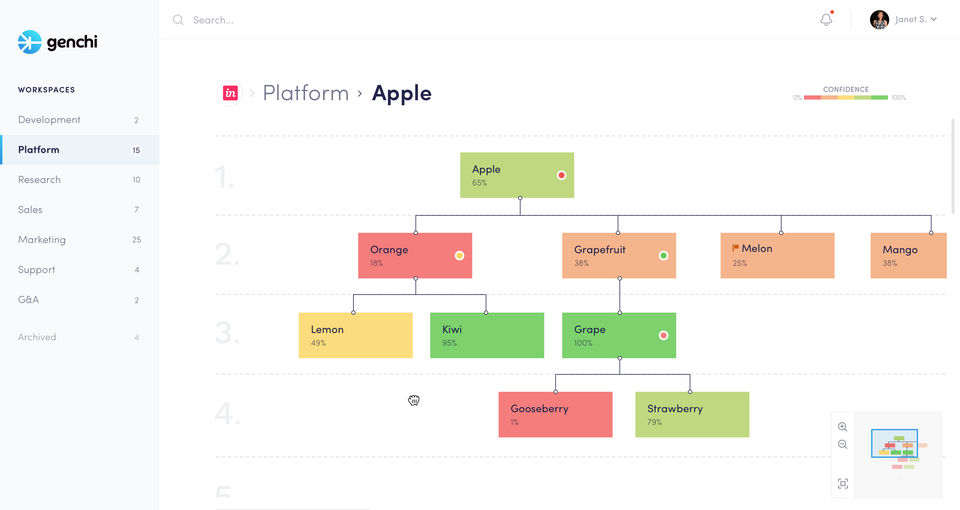Click the flag icon on Melon
This screenshot has height=510, width=960.
pyautogui.click(x=736, y=248)
